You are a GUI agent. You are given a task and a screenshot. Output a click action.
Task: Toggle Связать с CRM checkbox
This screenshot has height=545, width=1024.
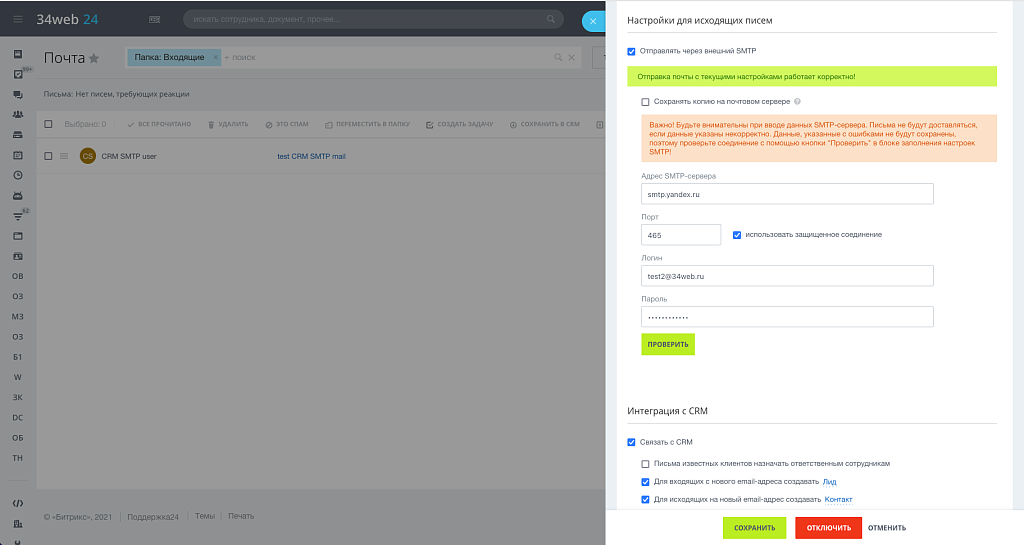click(631, 442)
